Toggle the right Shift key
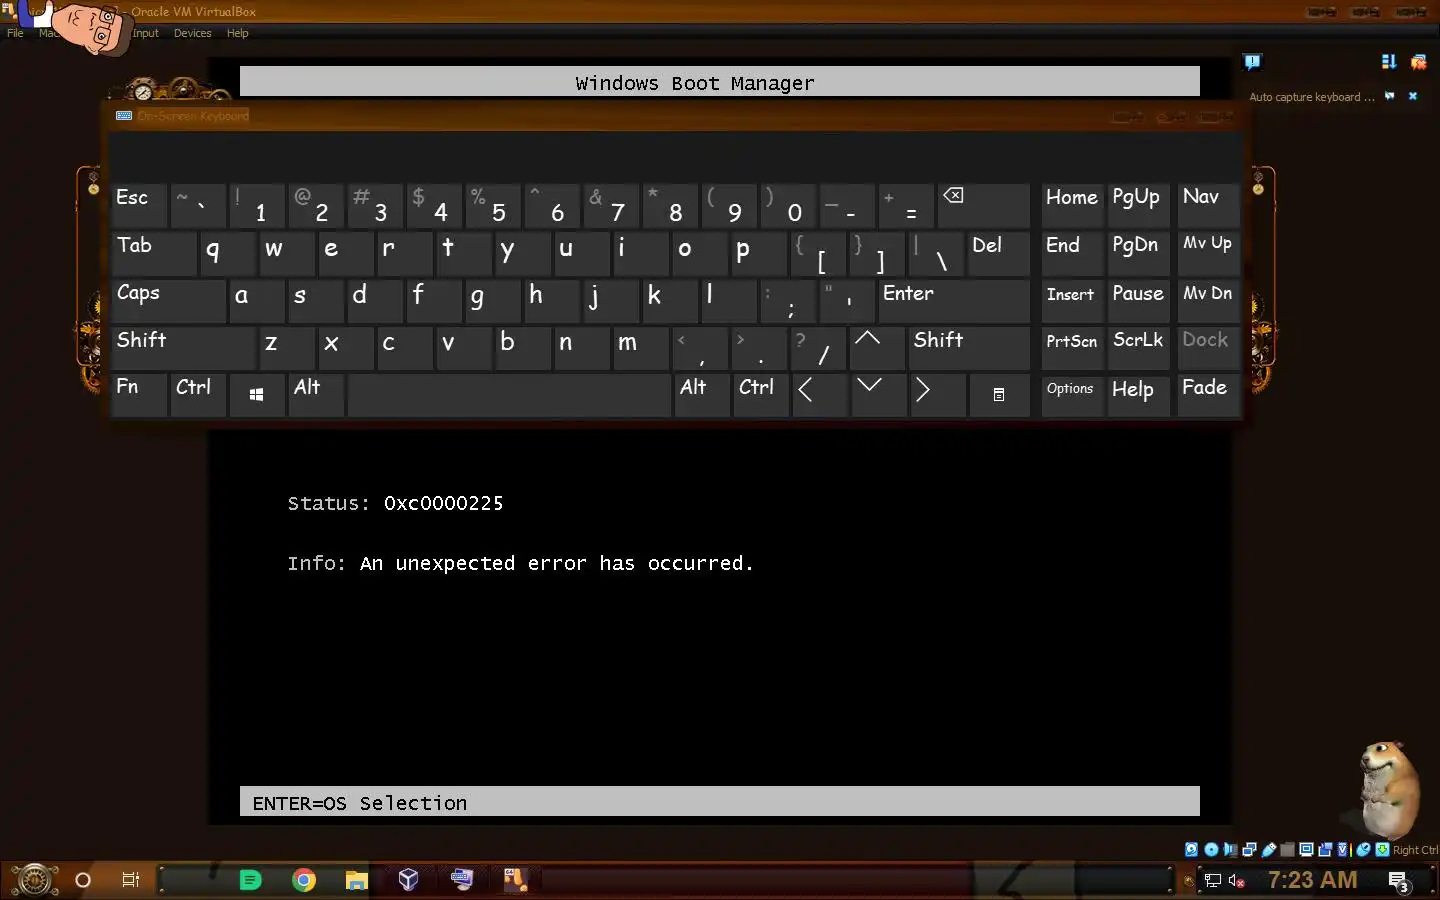The height and width of the screenshot is (900, 1440). click(968, 347)
